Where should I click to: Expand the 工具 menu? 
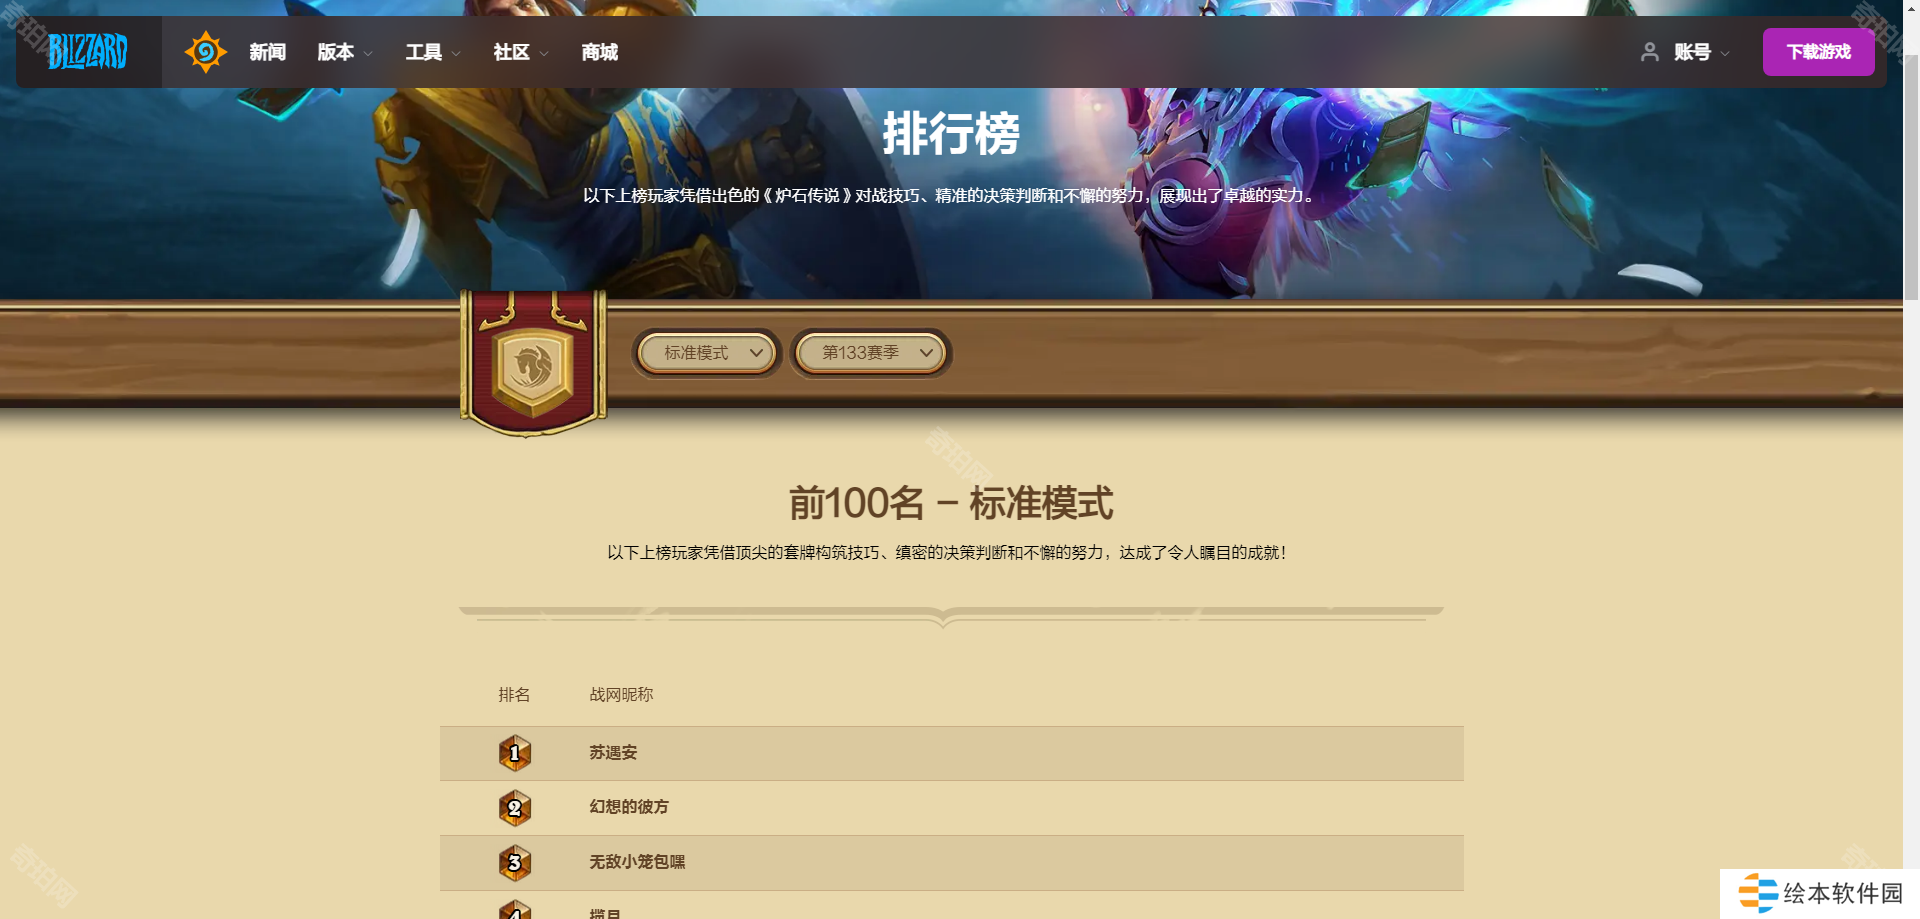click(x=433, y=52)
